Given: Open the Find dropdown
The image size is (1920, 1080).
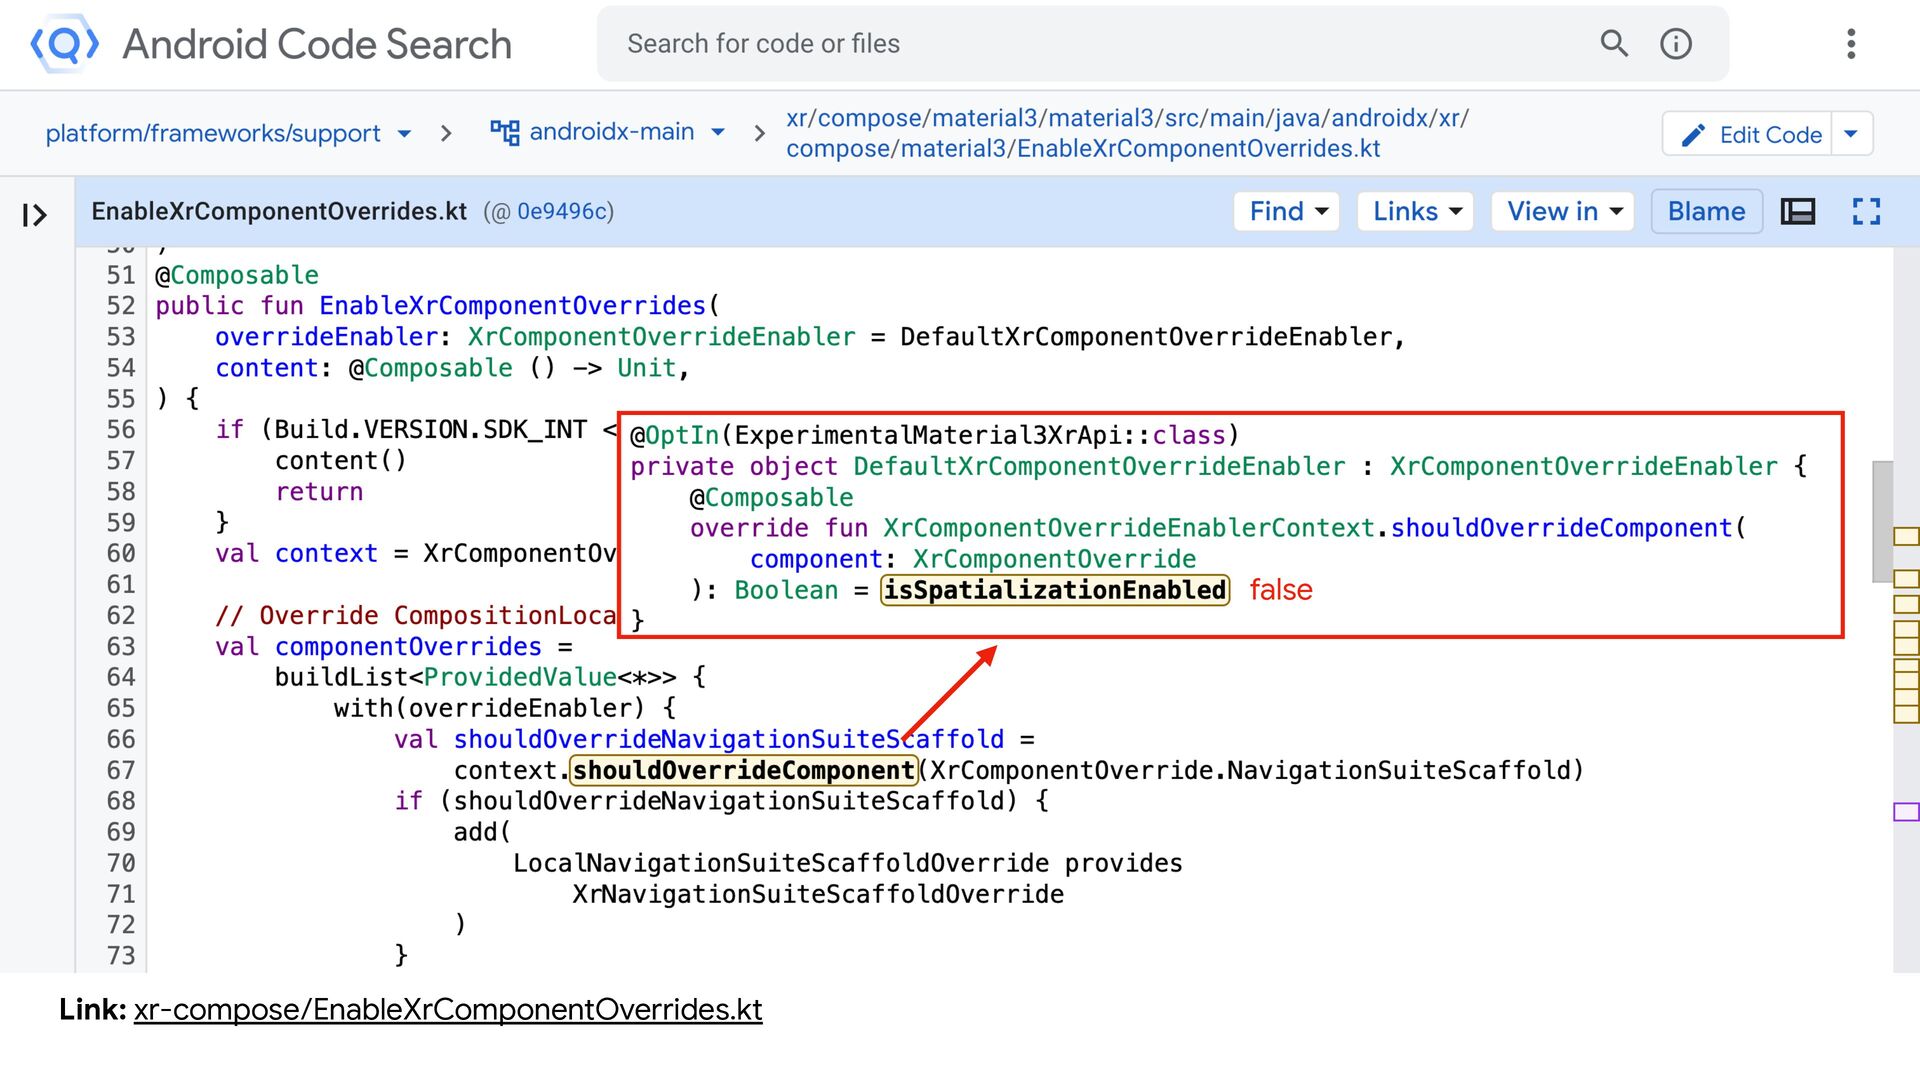Looking at the screenshot, I should (x=1287, y=211).
